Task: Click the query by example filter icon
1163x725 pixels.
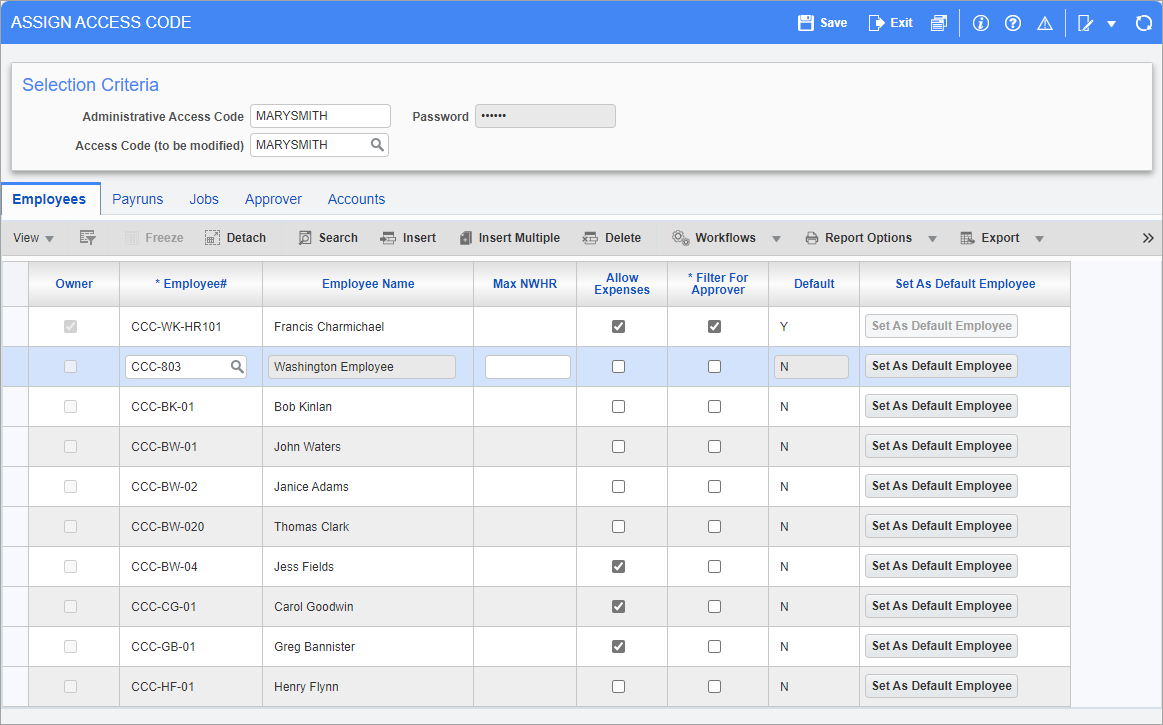Action: (87, 237)
